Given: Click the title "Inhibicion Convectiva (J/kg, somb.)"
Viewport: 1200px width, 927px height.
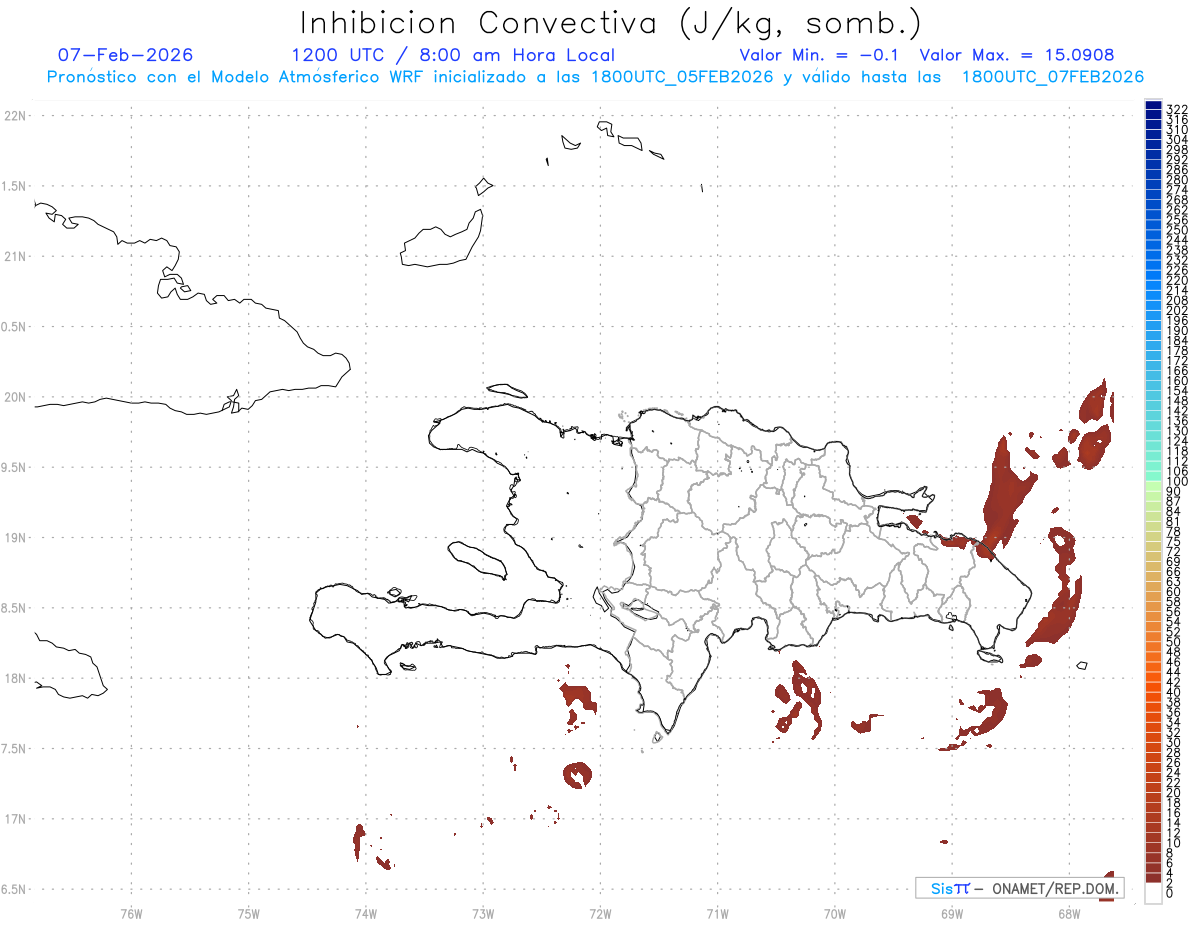Looking at the screenshot, I should click(x=611, y=23).
